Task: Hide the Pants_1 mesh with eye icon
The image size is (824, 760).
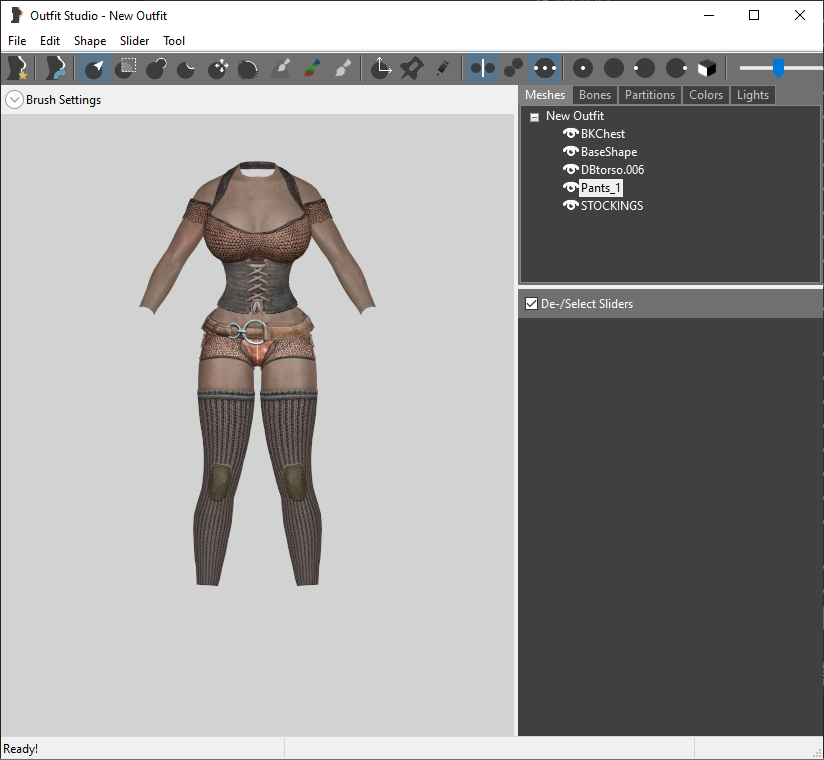Action: pyautogui.click(x=571, y=187)
